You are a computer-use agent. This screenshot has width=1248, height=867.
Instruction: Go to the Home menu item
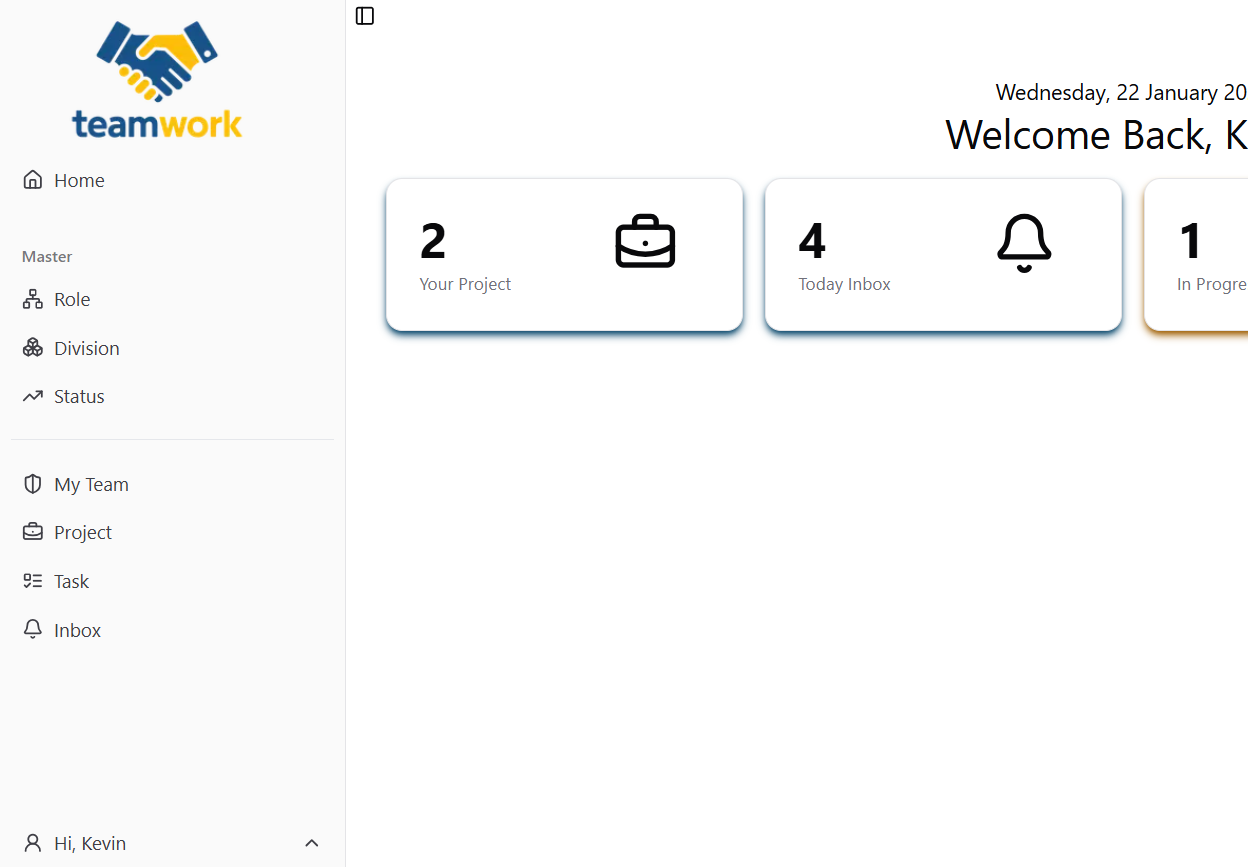coord(79,180)
